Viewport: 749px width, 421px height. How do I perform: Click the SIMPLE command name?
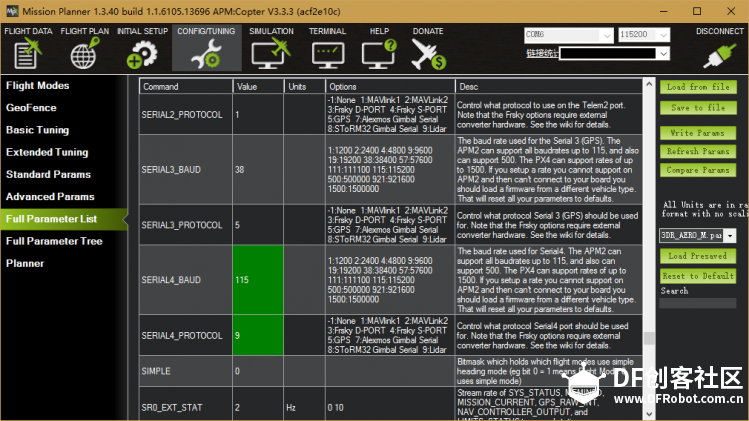point(156,371)
